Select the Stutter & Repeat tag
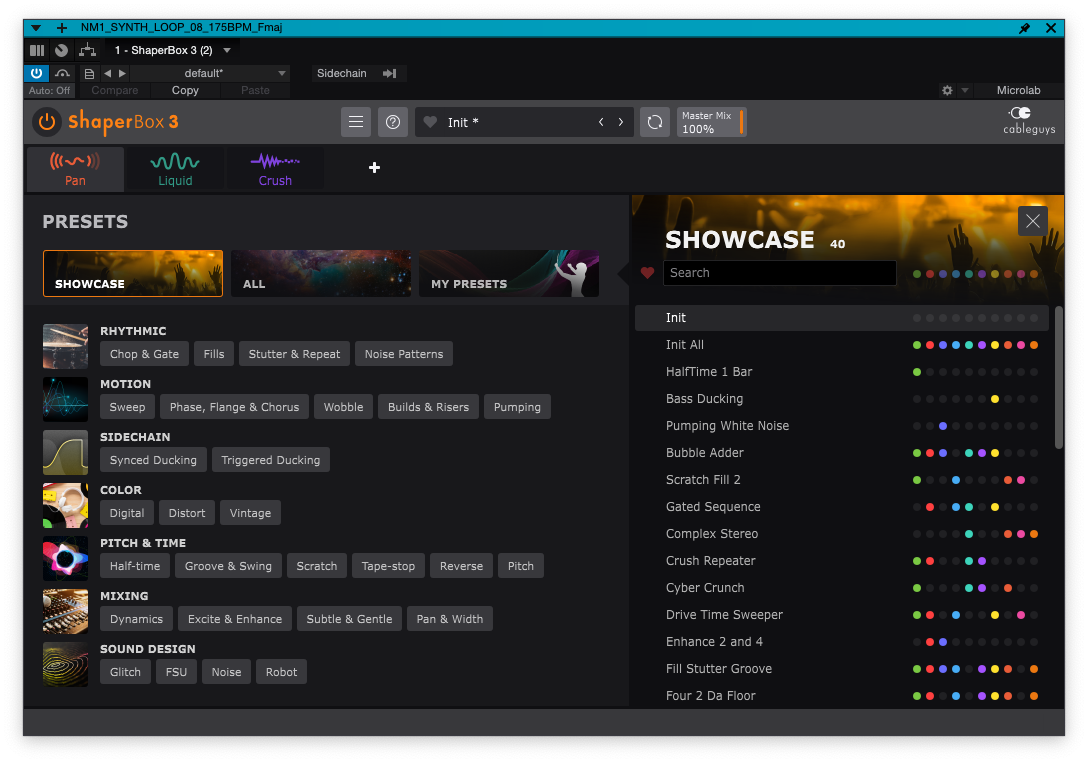Image resolution: width=1088 pixels, height=763 pixels. pos(294,354)
